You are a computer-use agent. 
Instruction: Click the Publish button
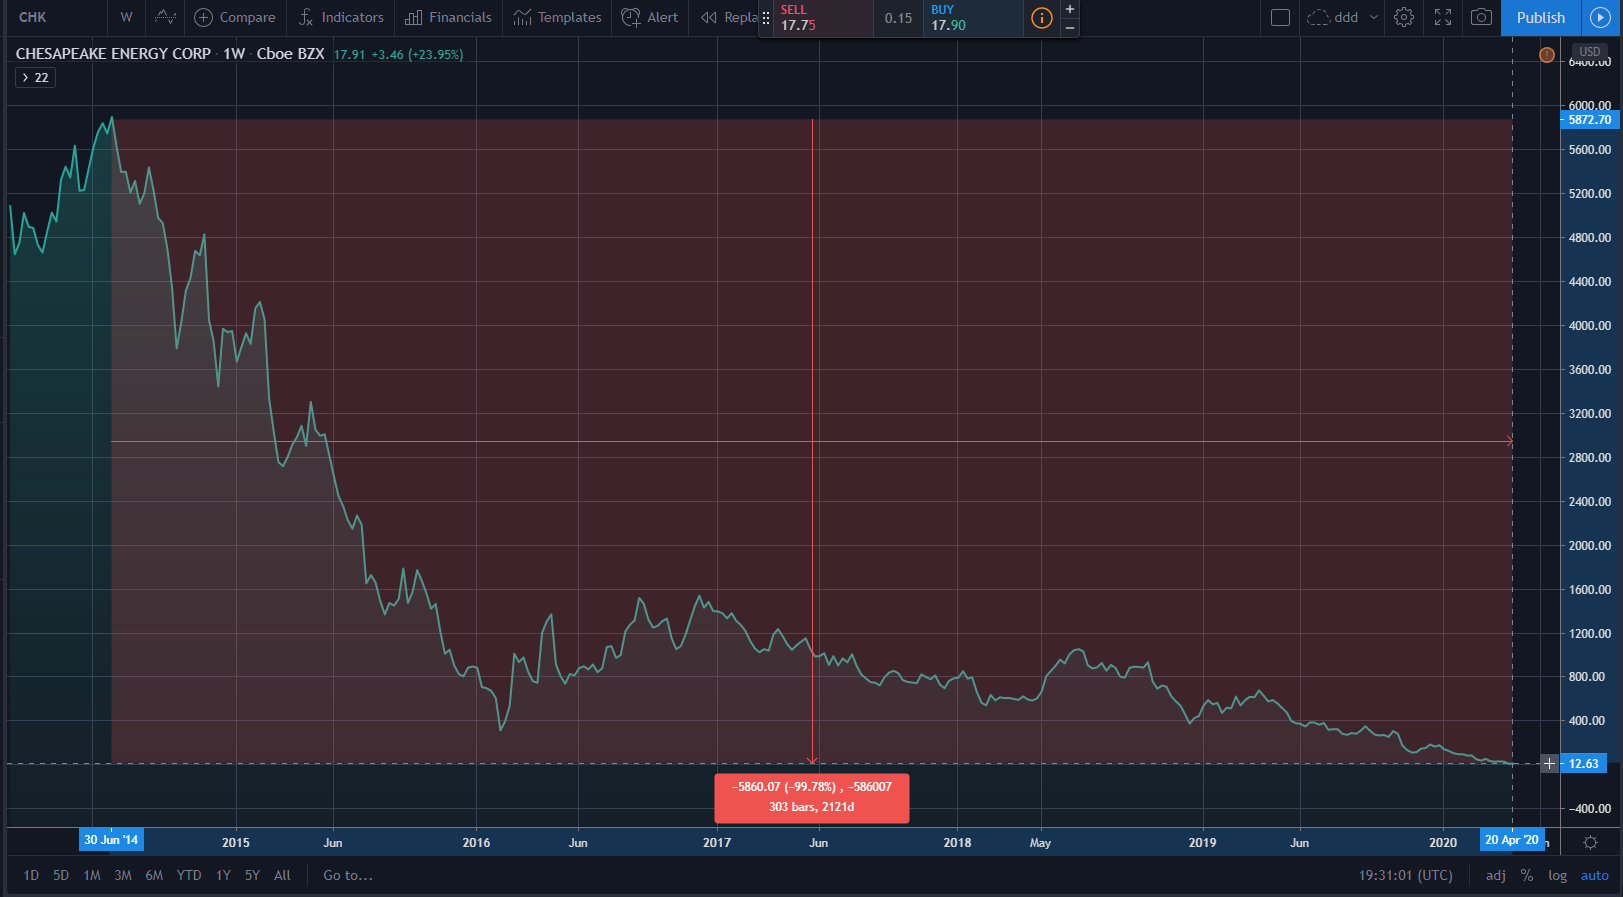1540,17
